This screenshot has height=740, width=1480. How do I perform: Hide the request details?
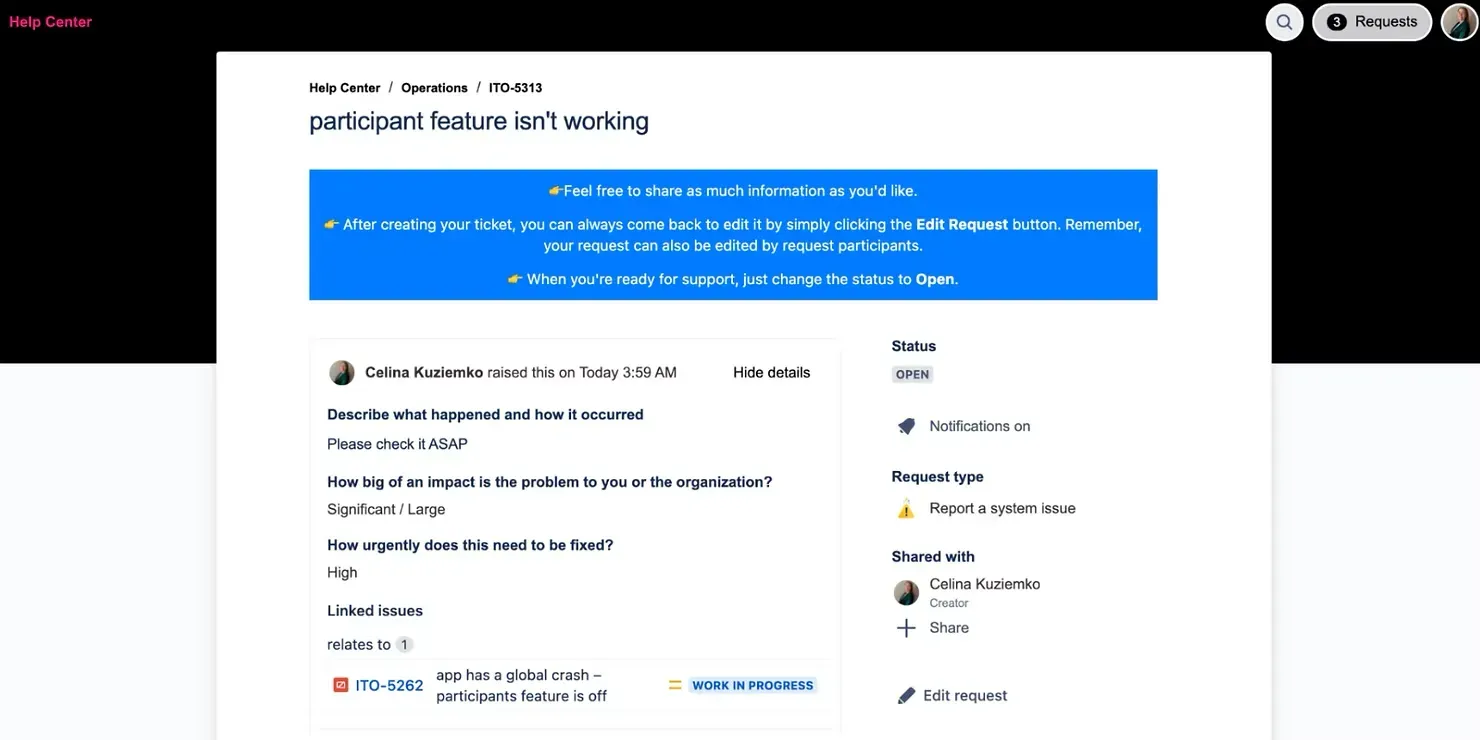click(x=771, y=372)
